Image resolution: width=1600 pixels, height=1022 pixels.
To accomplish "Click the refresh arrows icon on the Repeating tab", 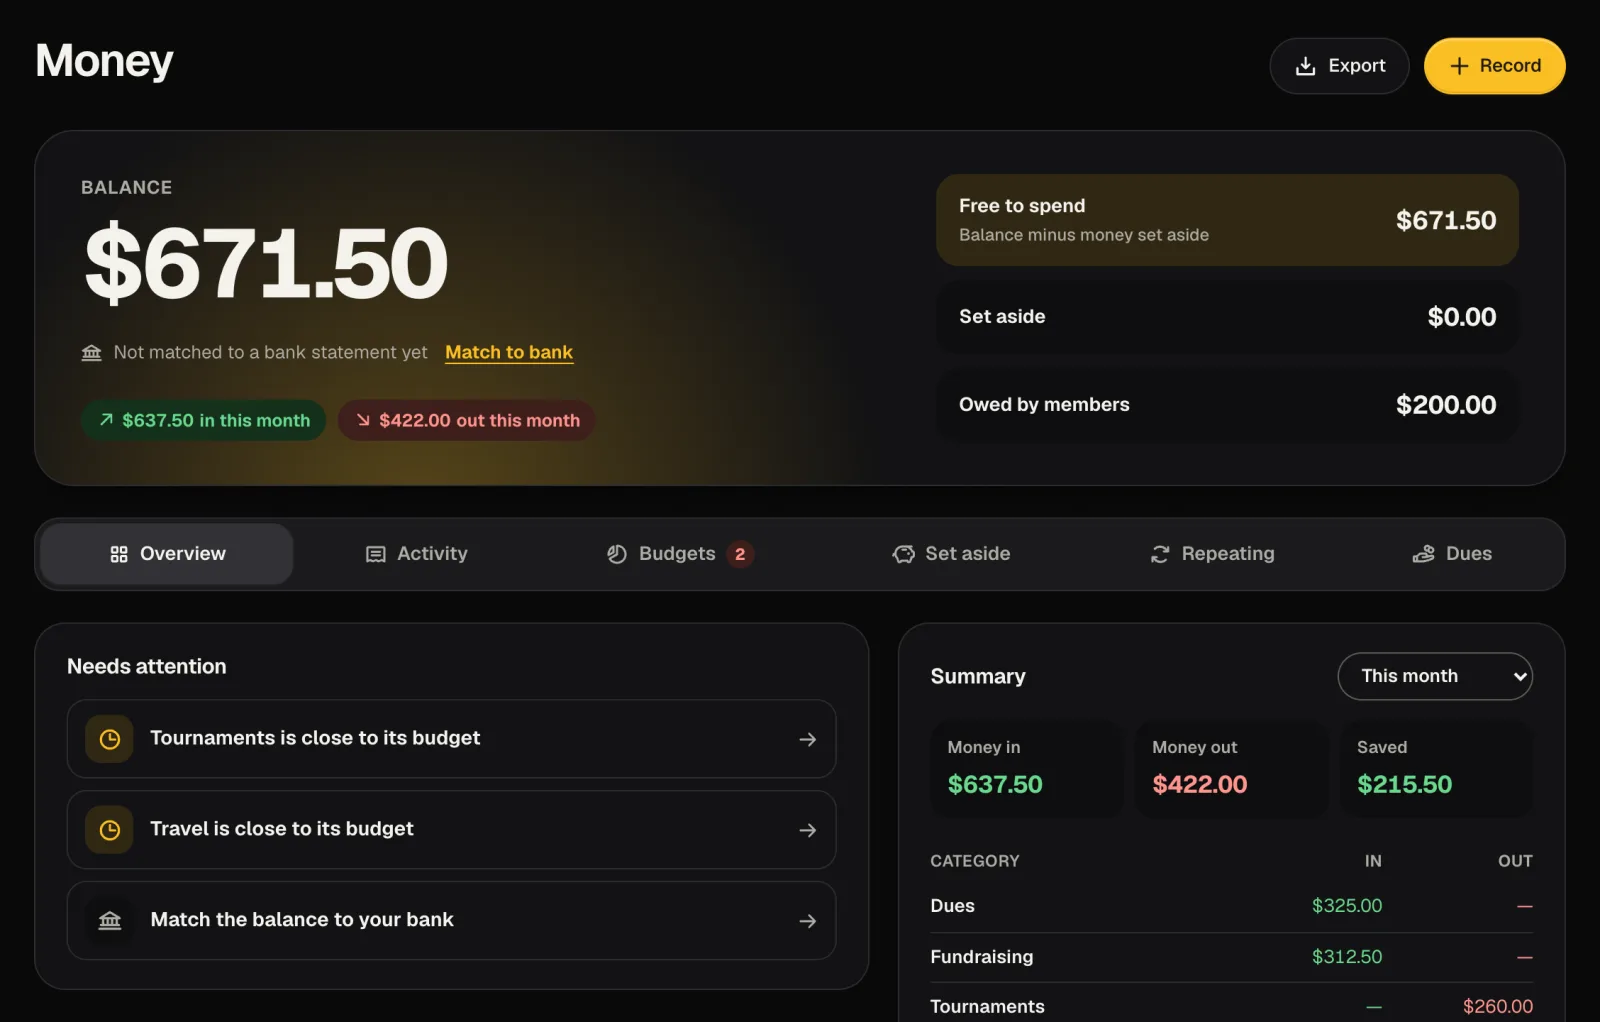I will tap(1160, 554).
